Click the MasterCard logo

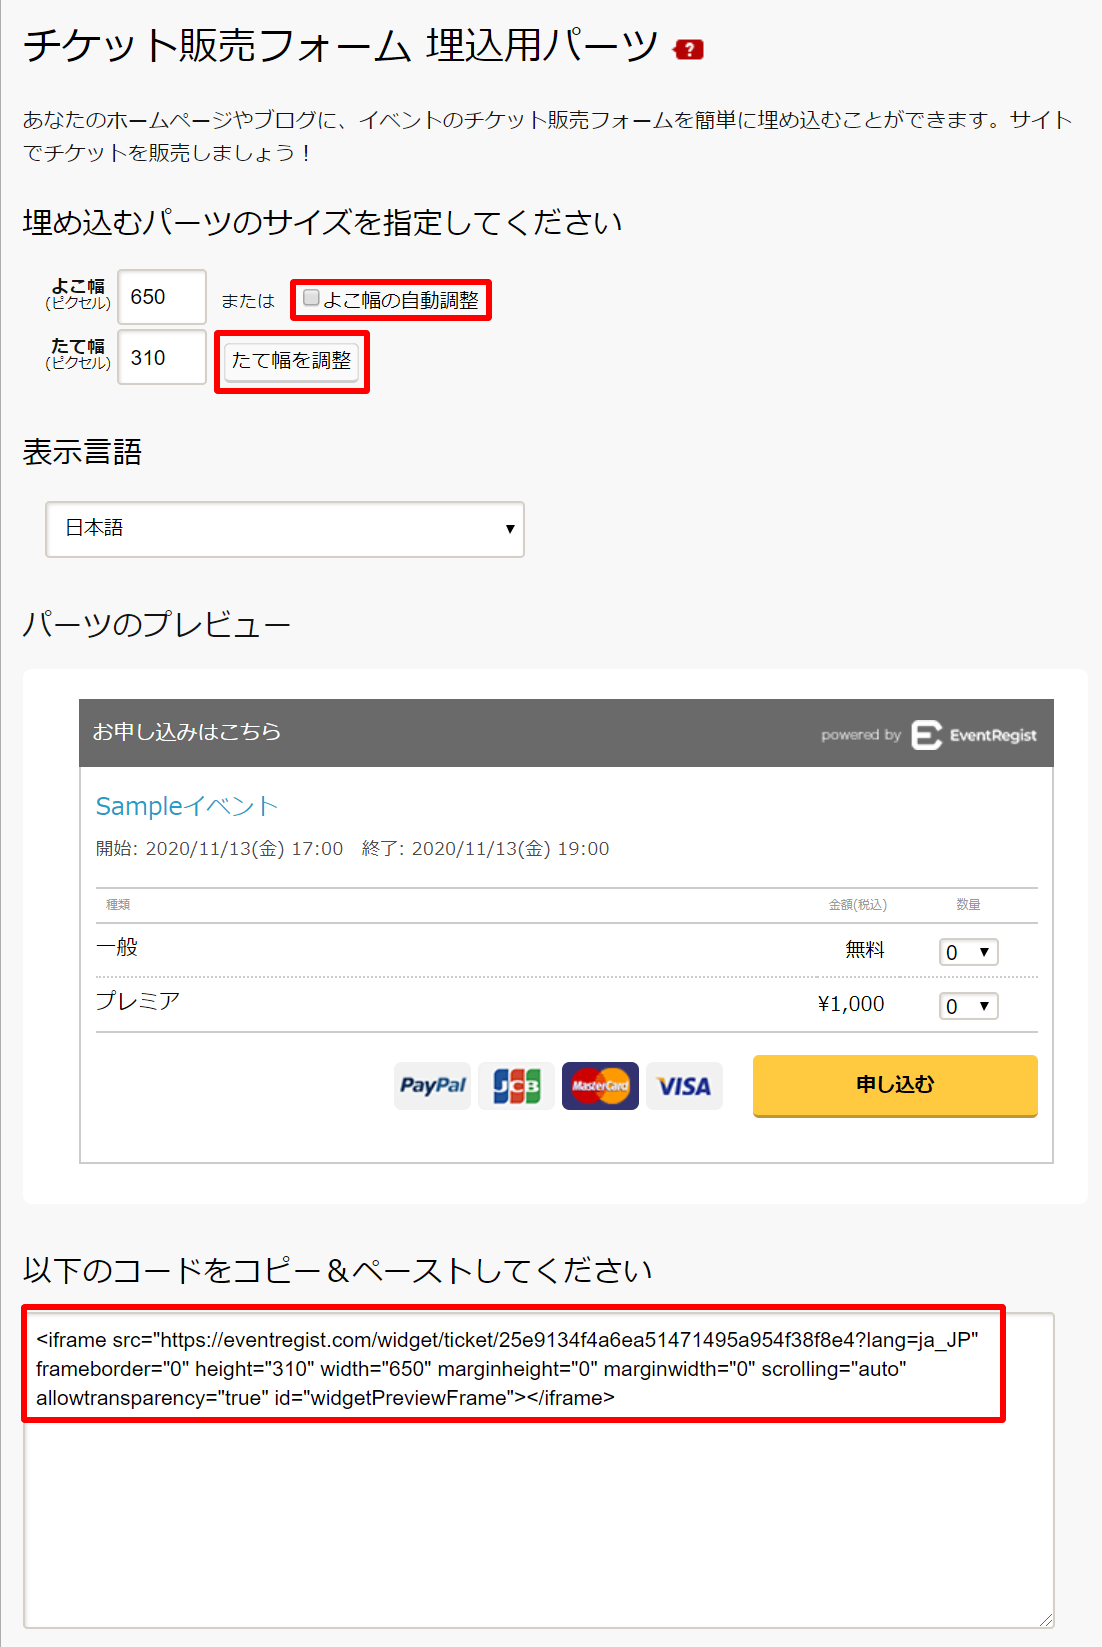click(x=600, y=1086)
